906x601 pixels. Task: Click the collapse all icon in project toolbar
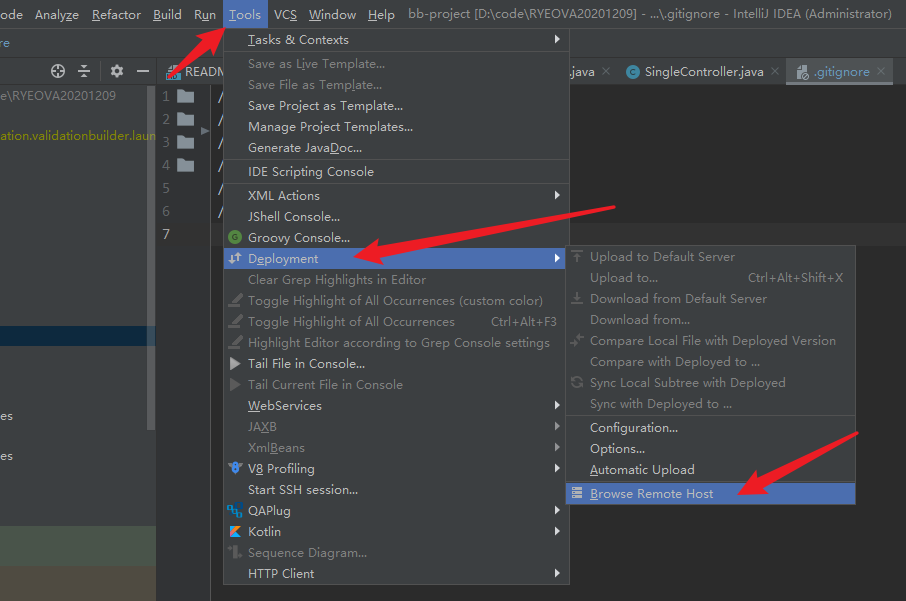tap(84, 71)
